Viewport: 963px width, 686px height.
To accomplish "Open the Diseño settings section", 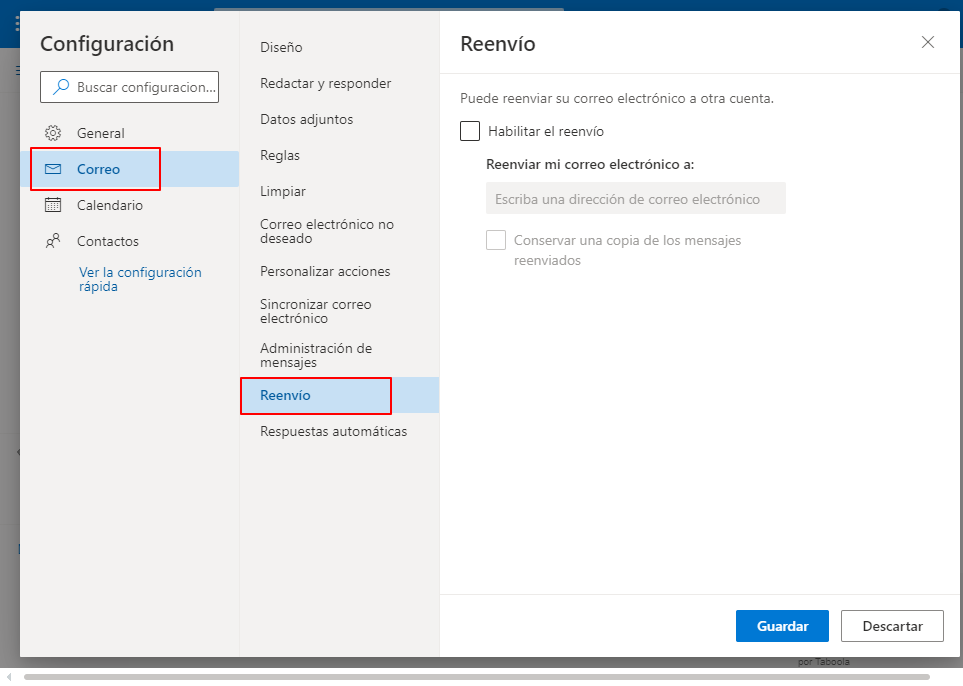I will coord(281,47).
